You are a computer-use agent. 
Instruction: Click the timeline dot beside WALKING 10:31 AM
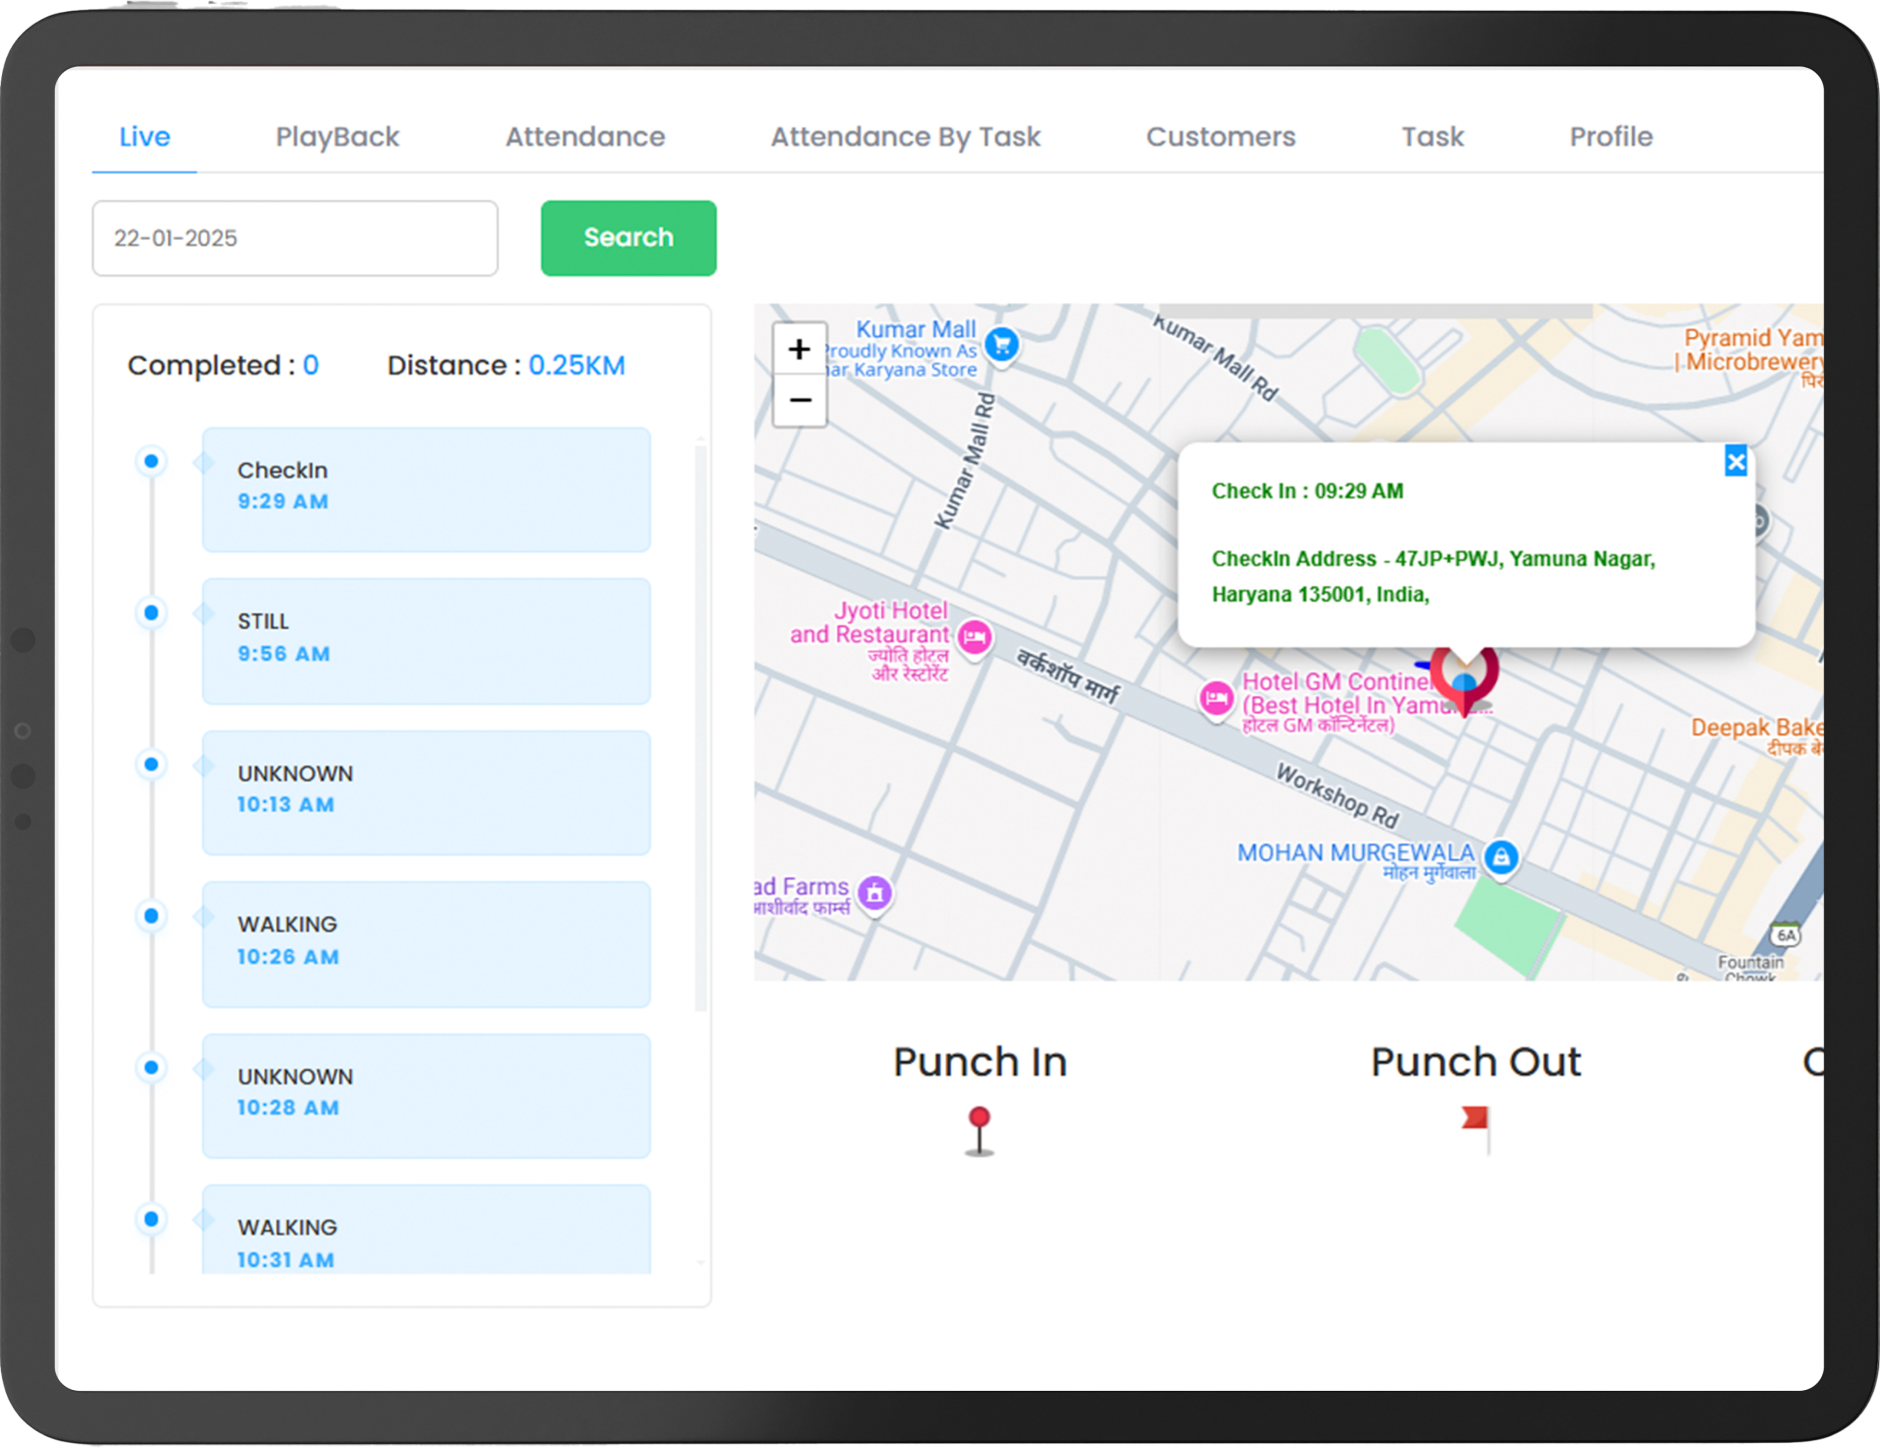click(x=151, y=1218)
